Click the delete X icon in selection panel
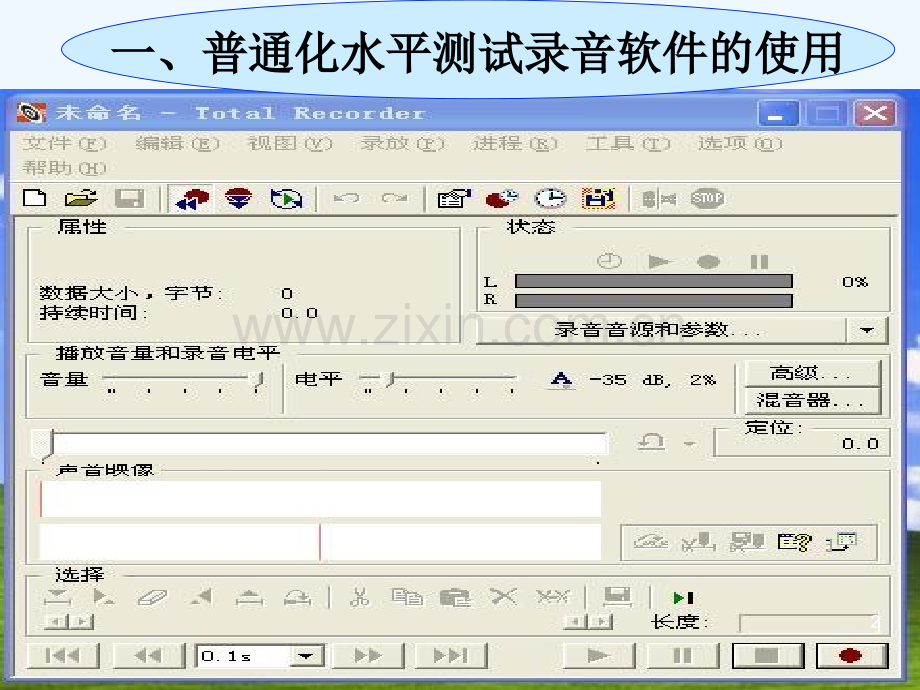This screenshot has height=690, width=920. click(503, 597)
